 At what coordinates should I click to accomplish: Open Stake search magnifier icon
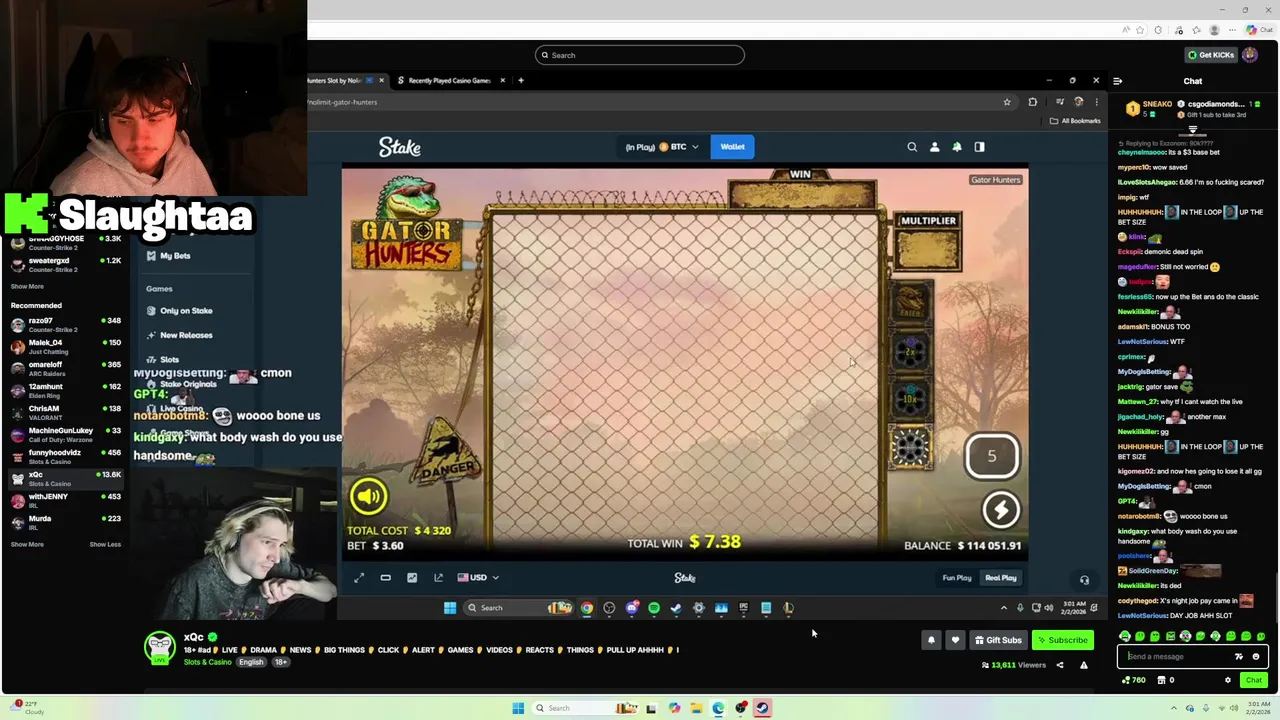point(912,147)
